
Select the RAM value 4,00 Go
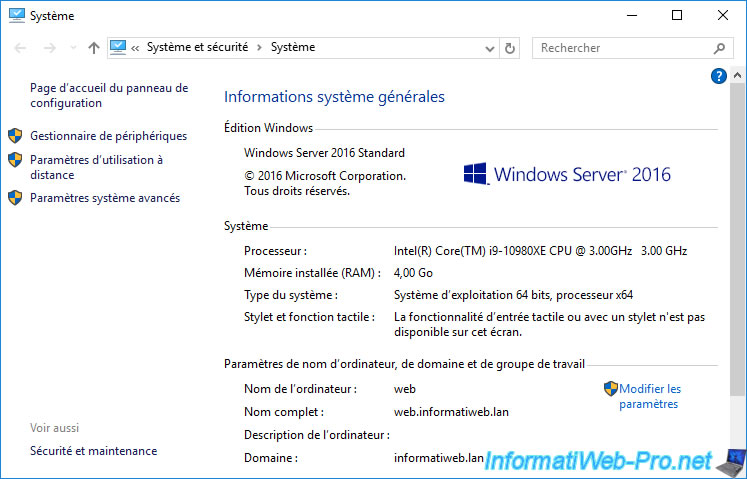pyautogui.click(x=413, y=273)
